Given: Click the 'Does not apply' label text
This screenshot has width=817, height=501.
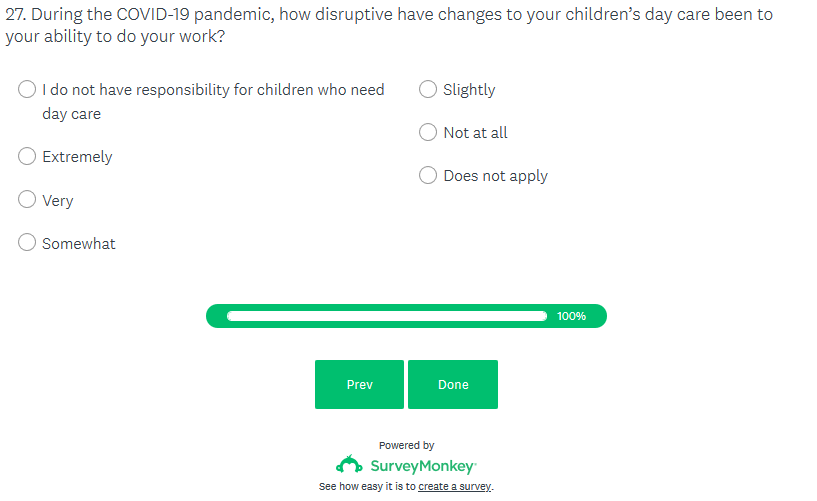Looking at the screenshot, I should click(x=495, y=175).
